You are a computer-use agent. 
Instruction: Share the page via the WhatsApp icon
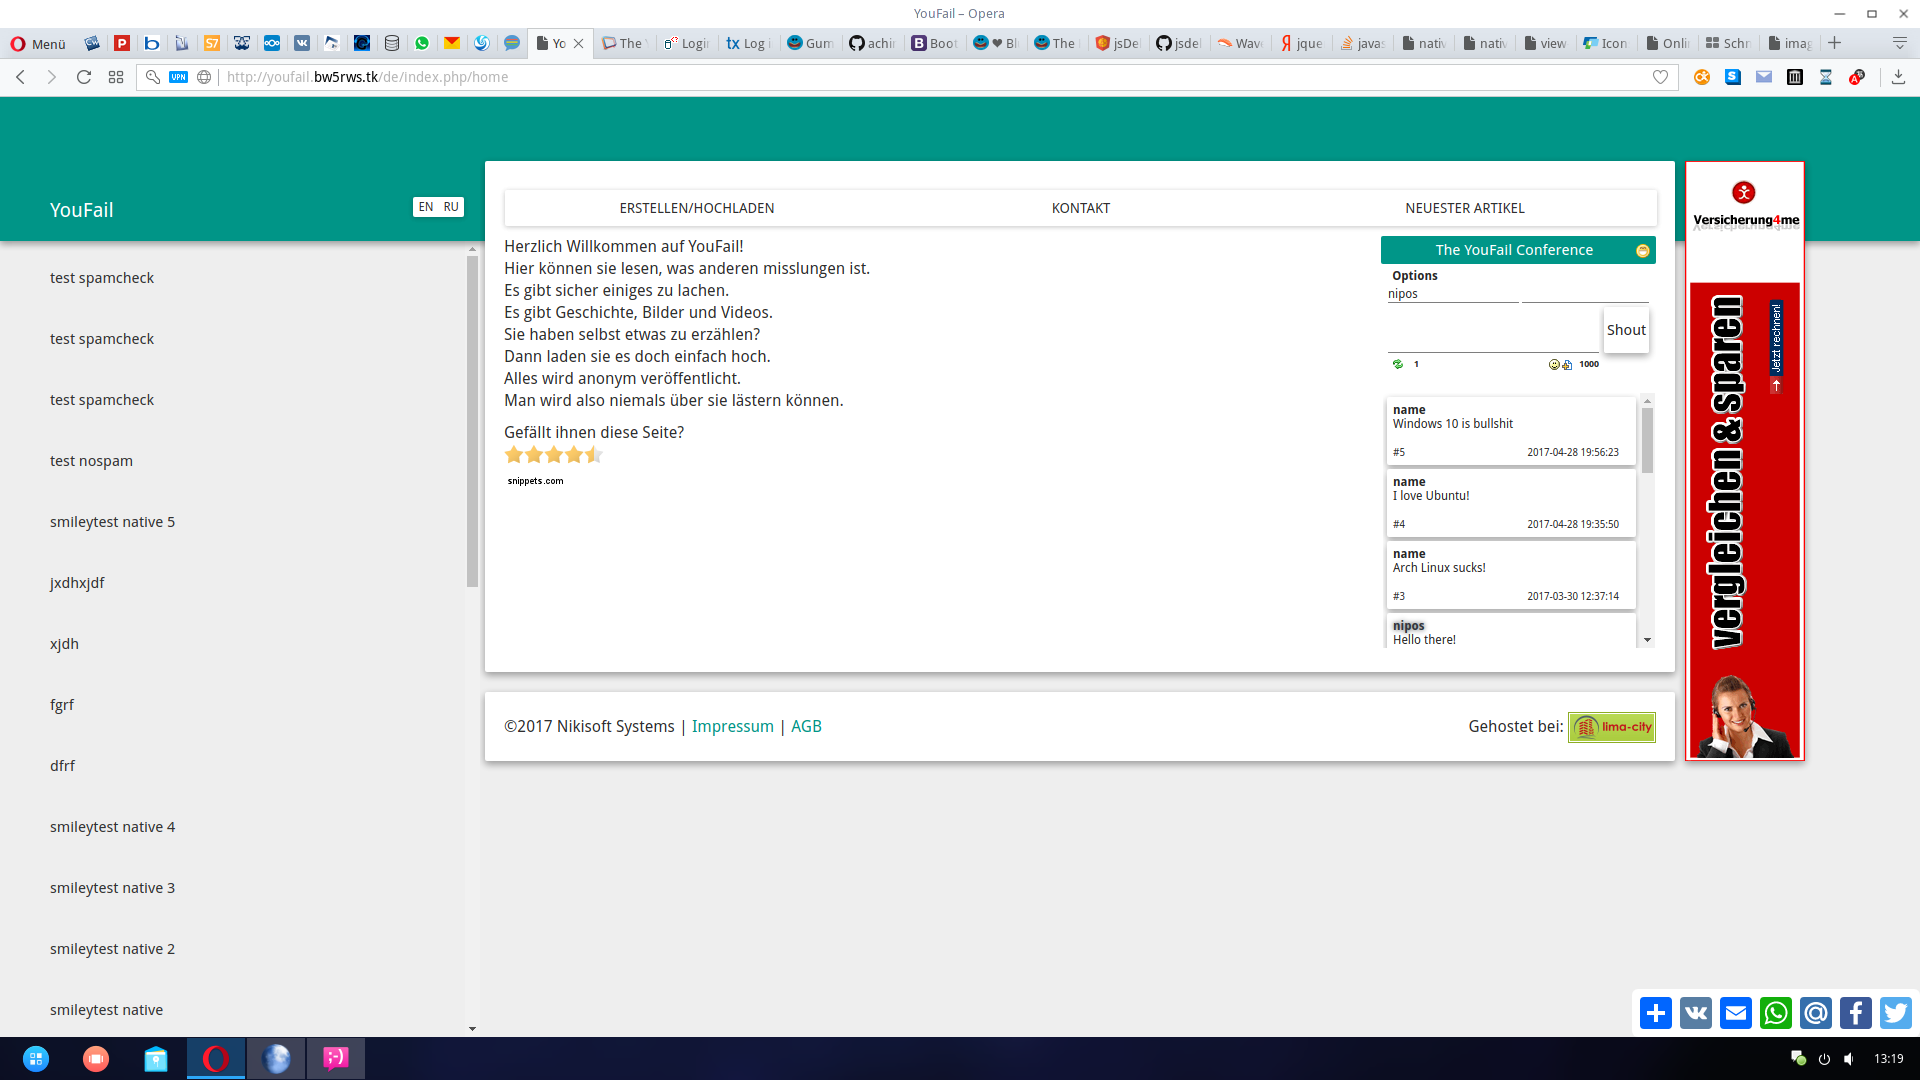[1776, 1013]
